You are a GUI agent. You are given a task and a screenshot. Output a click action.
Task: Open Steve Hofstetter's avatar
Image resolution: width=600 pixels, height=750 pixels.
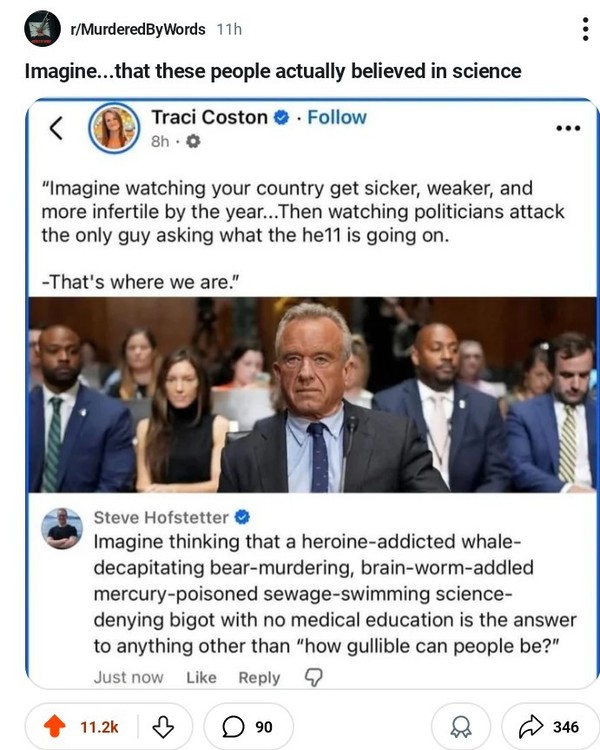pos(62,528)
